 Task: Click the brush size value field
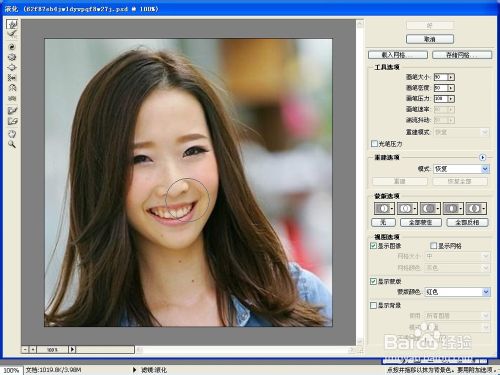(441, 77)
